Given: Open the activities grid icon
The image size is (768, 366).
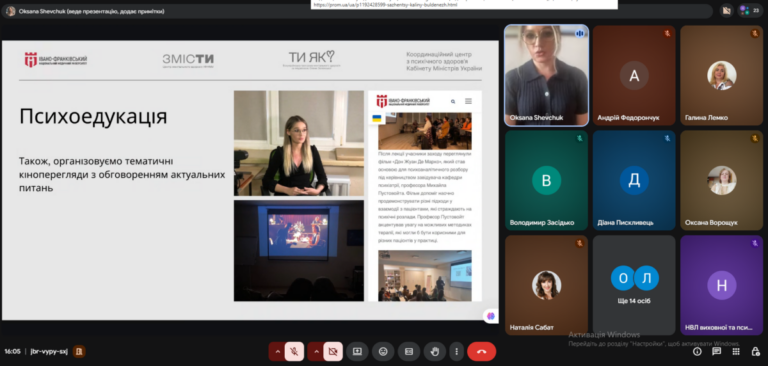Looking at the screenshot, I should pyautogui.click(x=736, y=351).
